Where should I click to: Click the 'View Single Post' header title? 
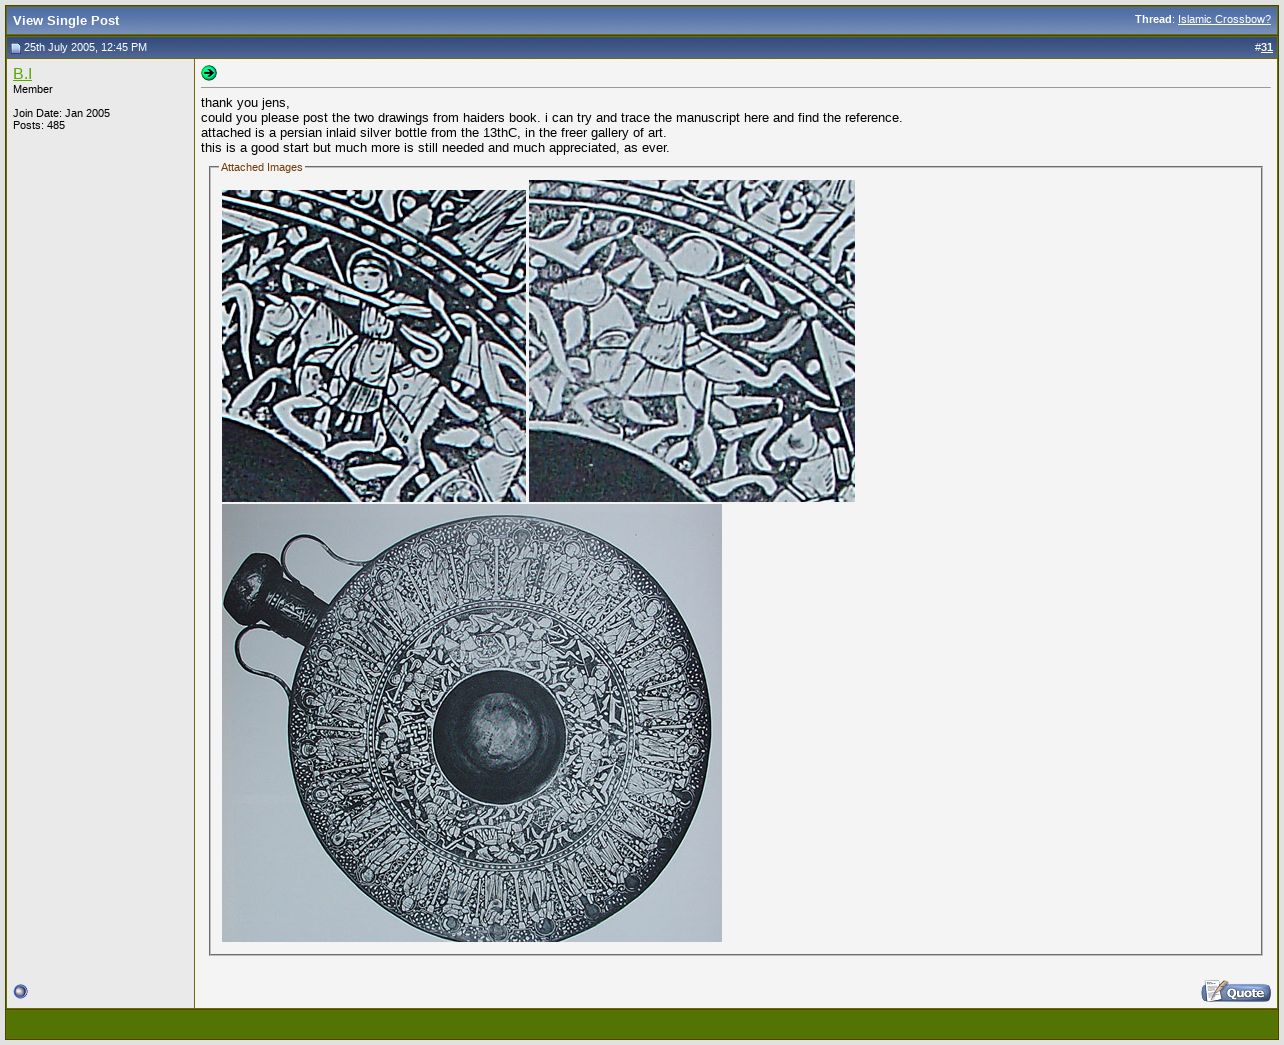click(66, 20)
